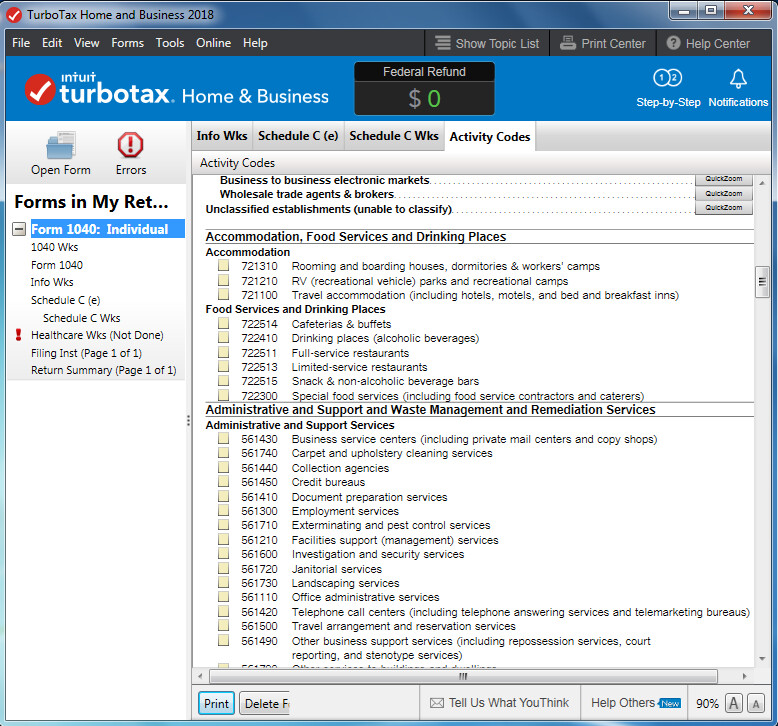This screenshot has width=778, height=726.
Task: Click the TurboTax checkmark logo
Action: 40,90
